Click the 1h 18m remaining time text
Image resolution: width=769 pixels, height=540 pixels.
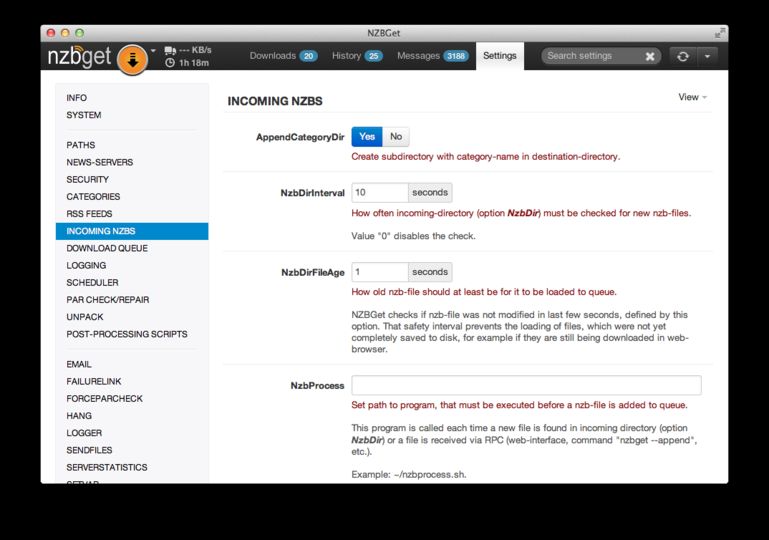[x=194, y=63]
